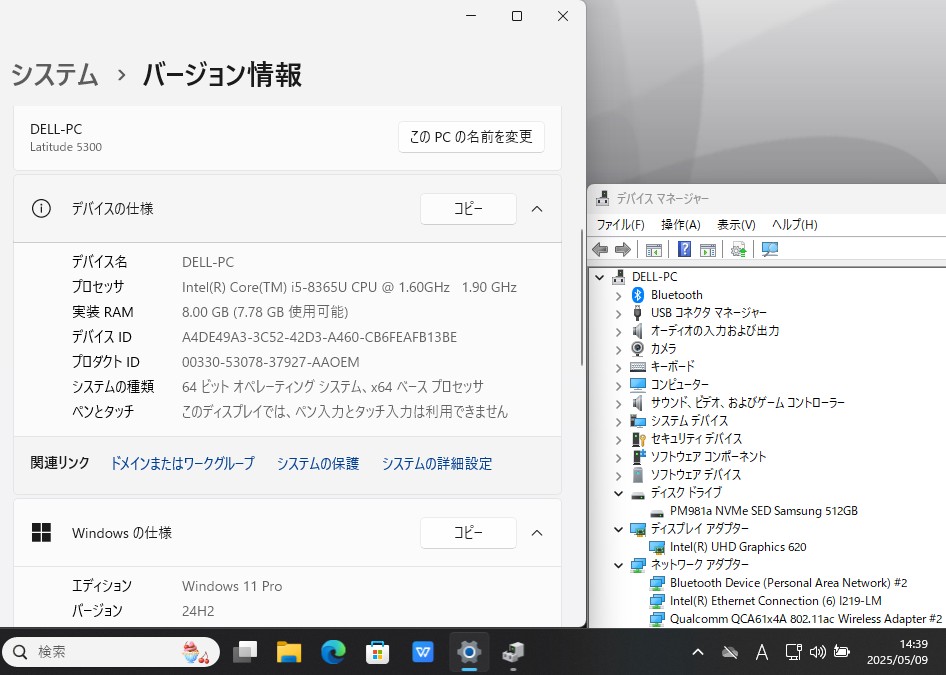Open Help via the blue question mark icon
946x675 pixels.
(x=684, y=249)
